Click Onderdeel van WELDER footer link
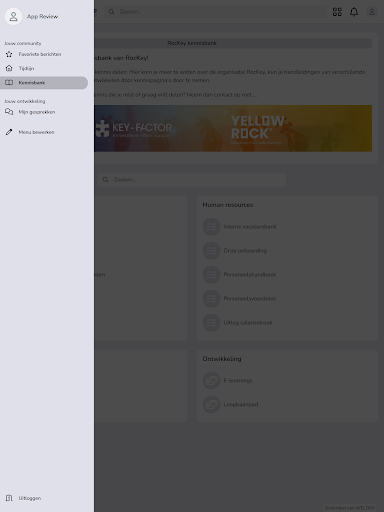 coord(350,508)
